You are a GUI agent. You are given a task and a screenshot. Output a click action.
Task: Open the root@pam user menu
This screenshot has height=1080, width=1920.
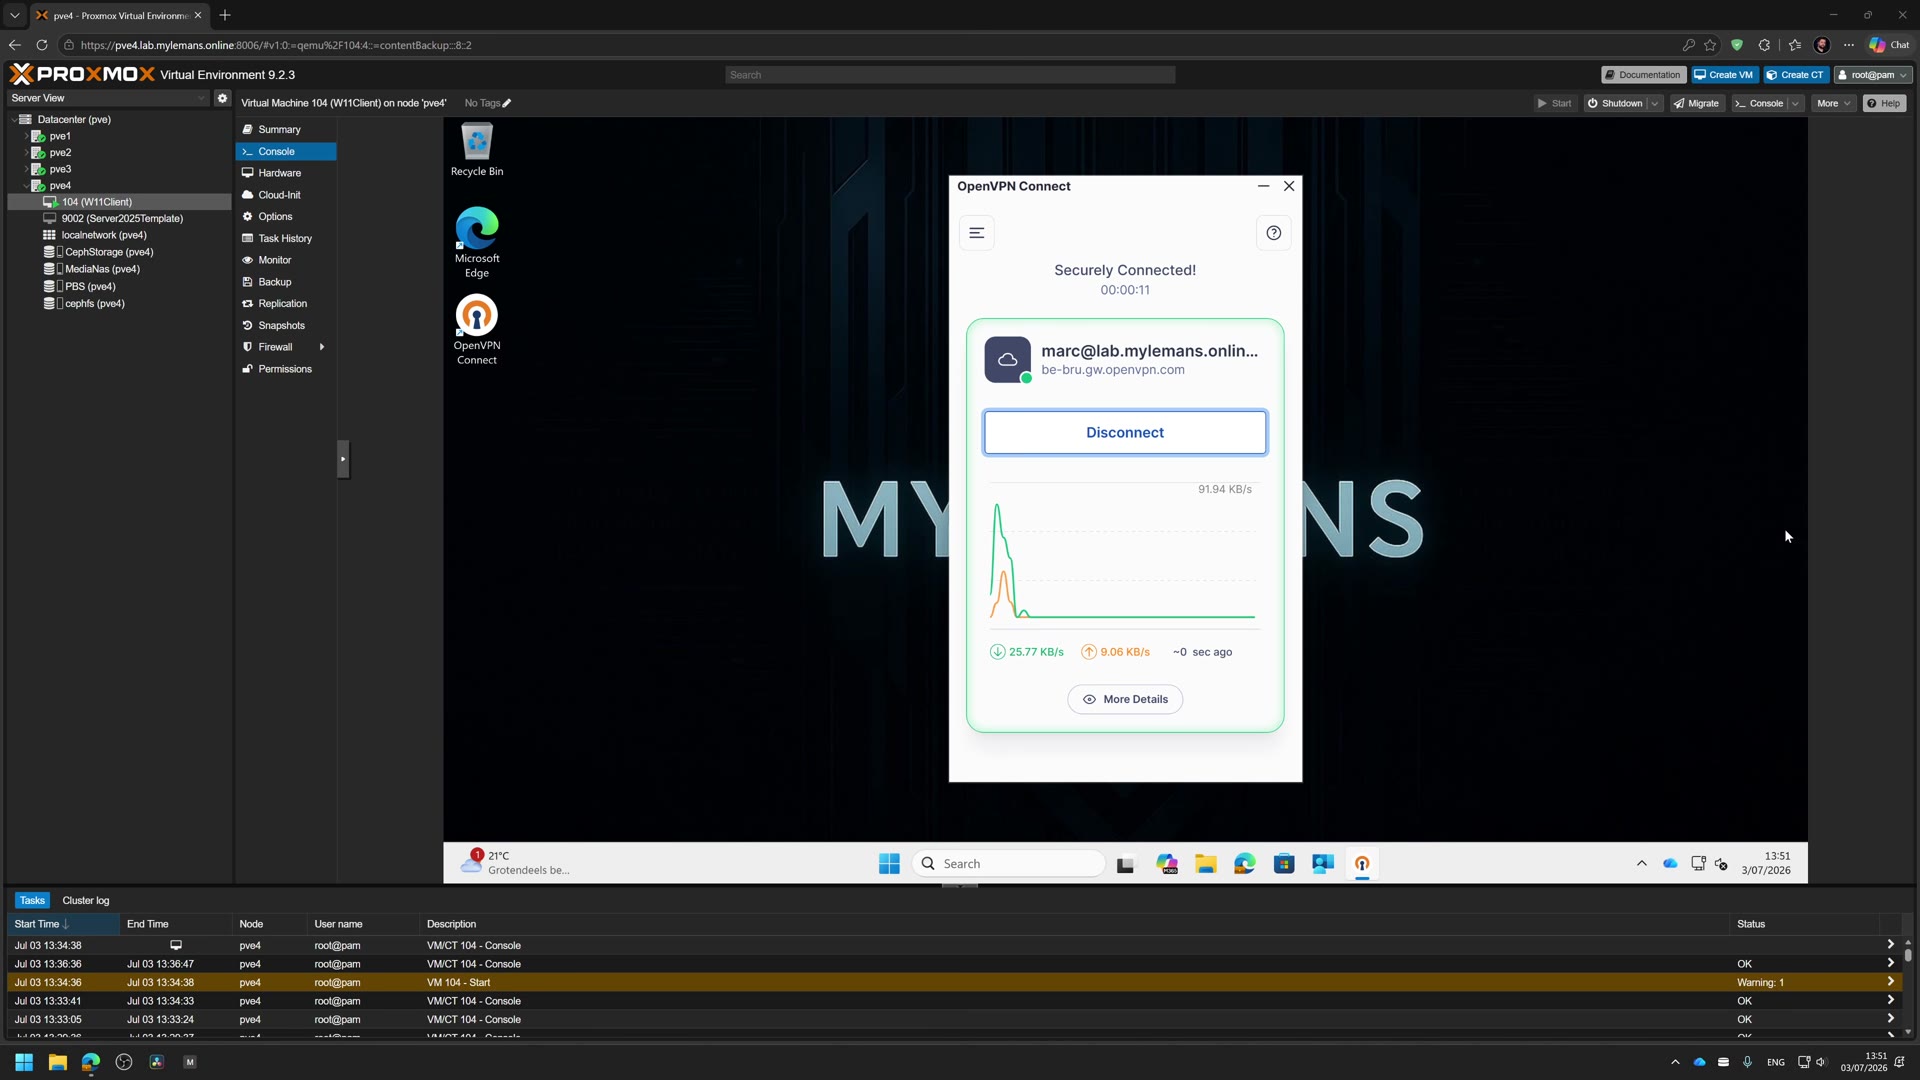1873,75
